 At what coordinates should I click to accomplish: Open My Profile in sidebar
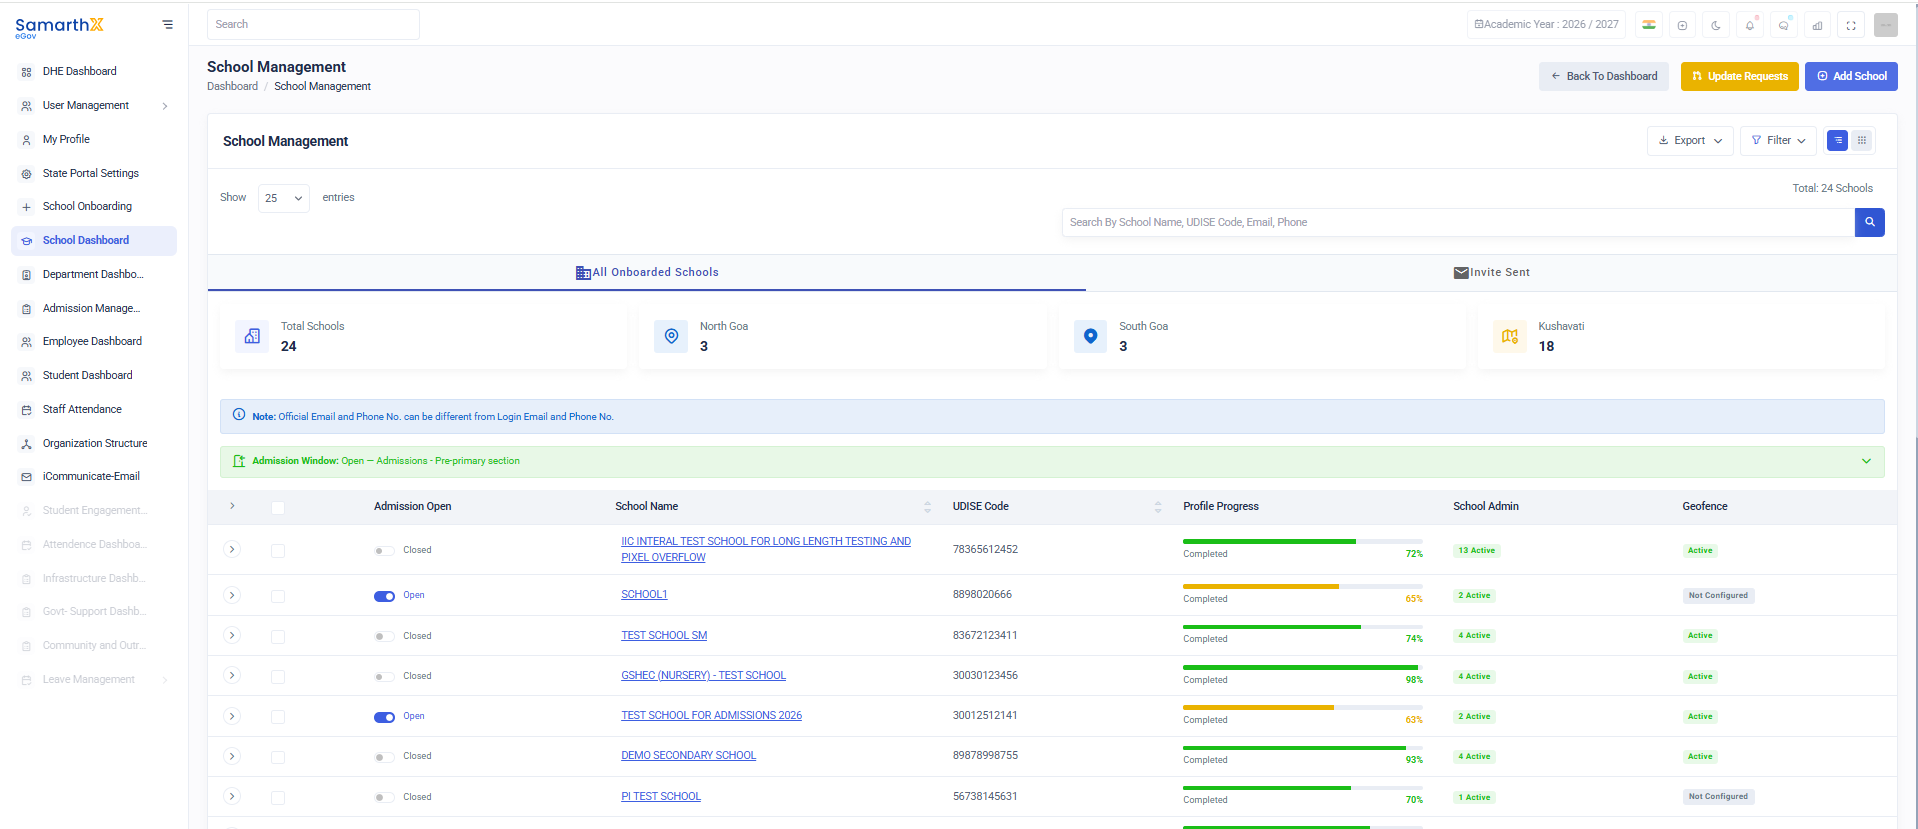(66, 140)
